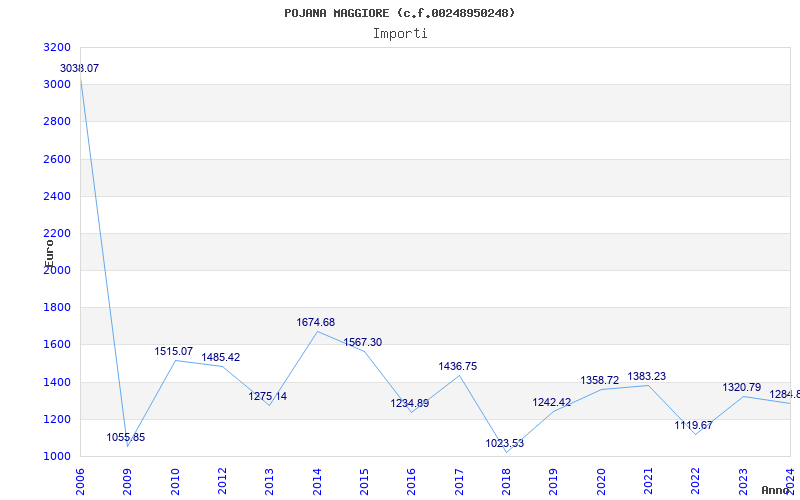Click the 1023.53 lowest value label

click(x=505, y=443)
